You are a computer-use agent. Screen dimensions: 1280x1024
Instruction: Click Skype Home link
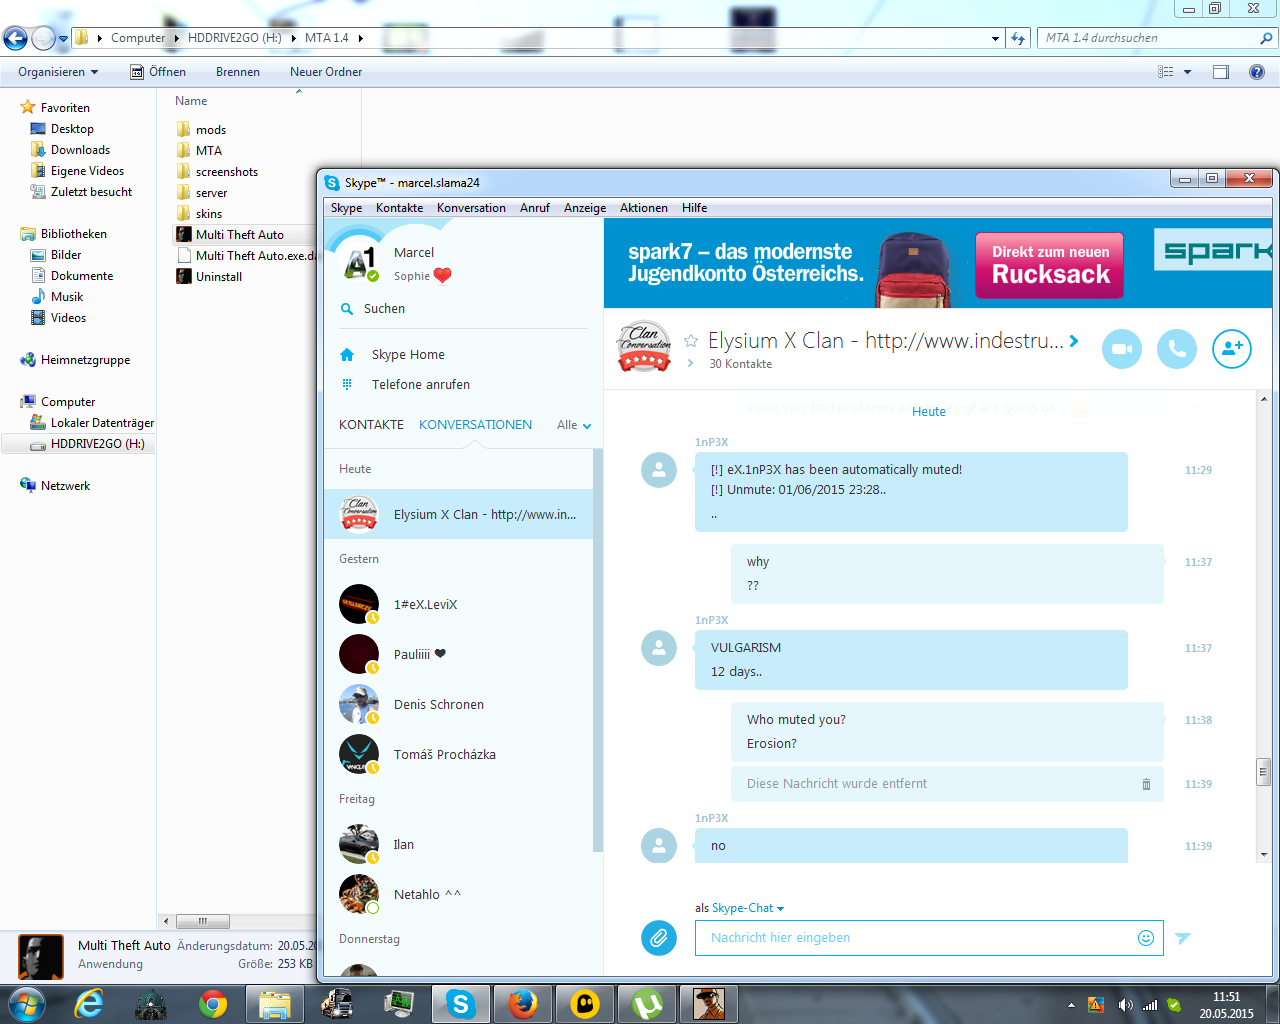408,355
